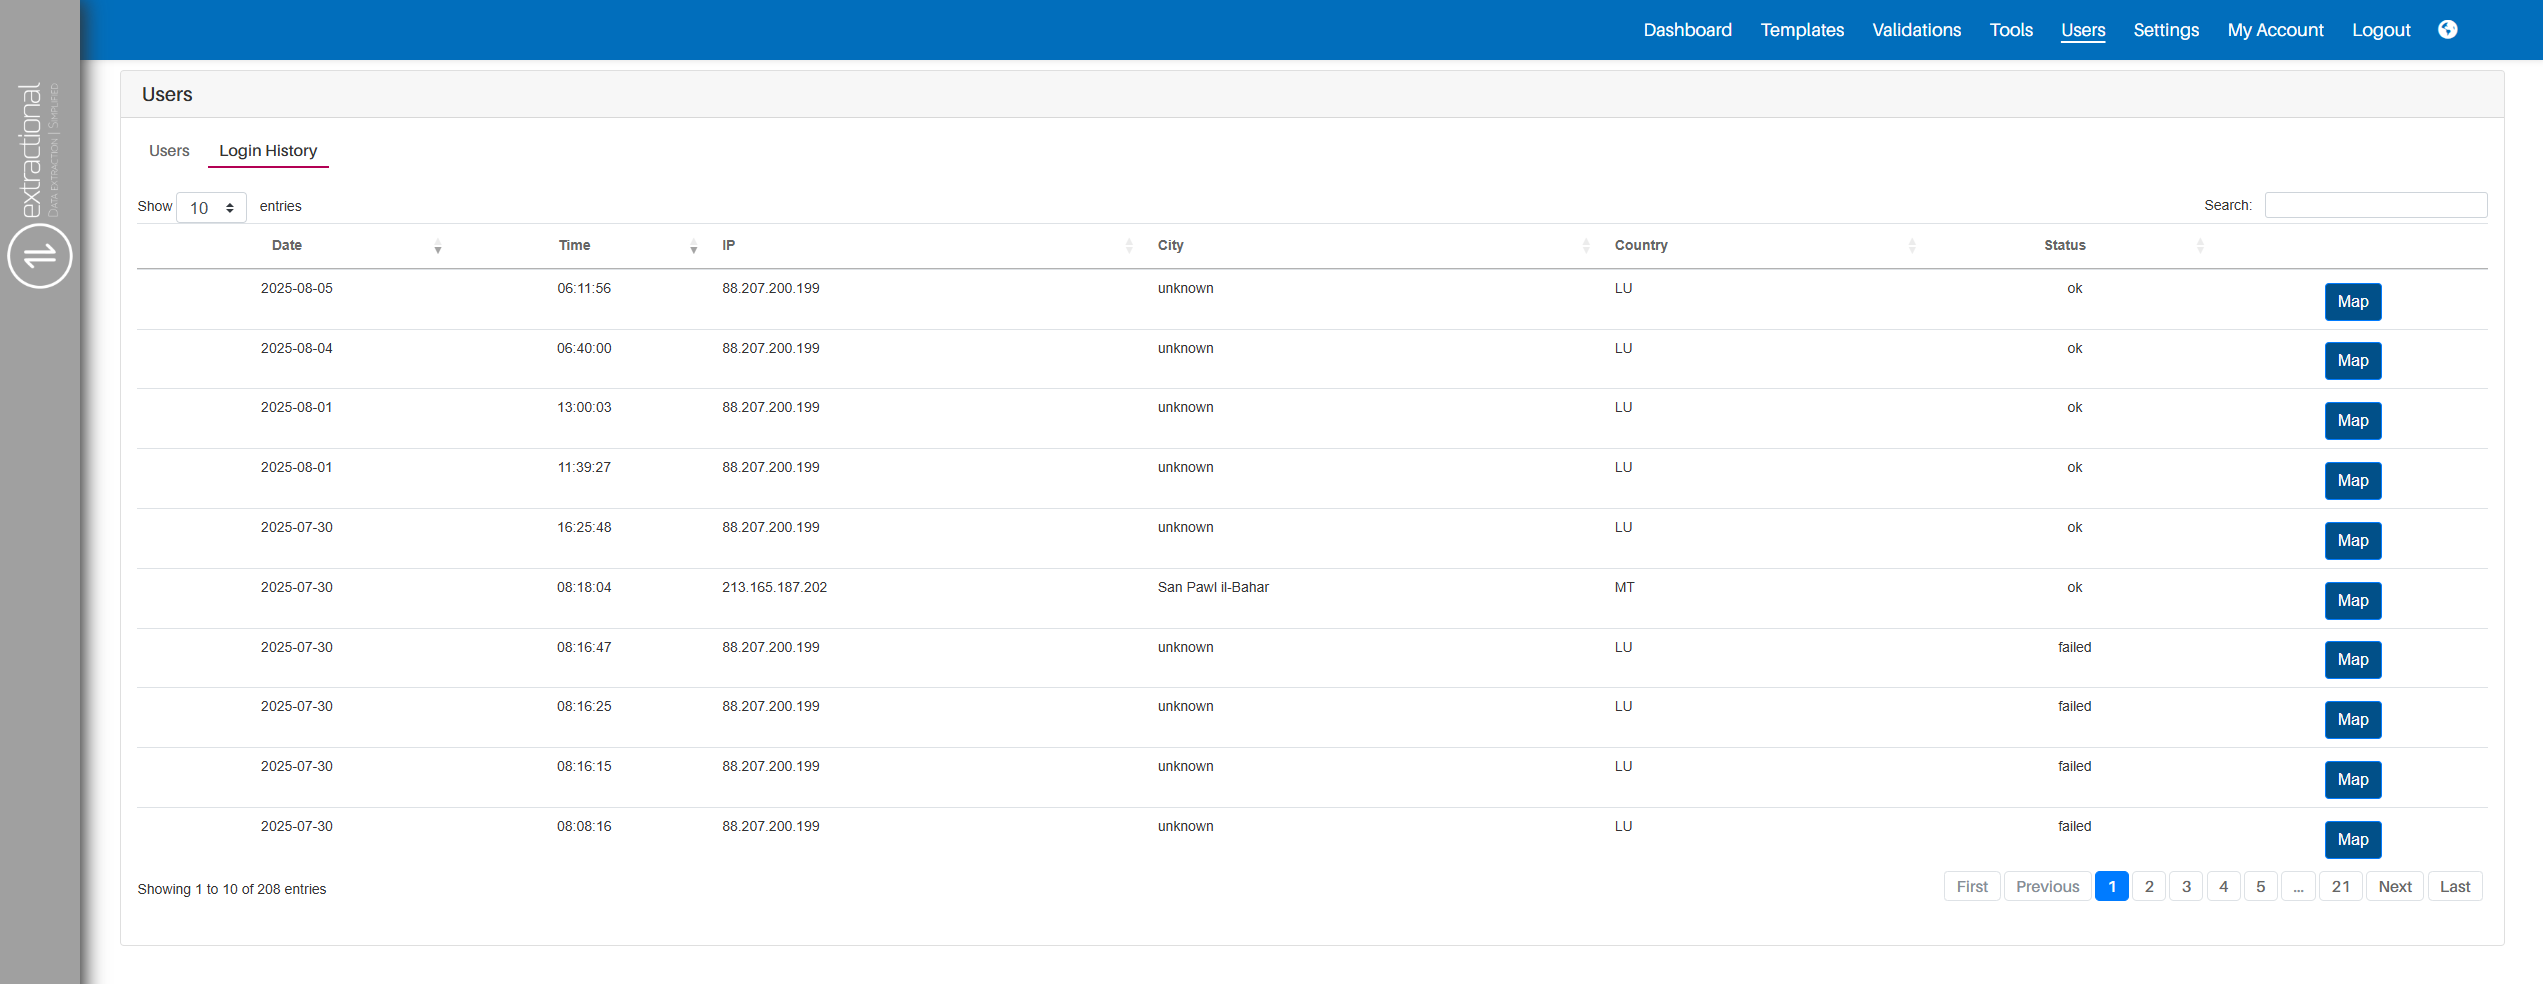Image resolution: width=2543 pixels, height=984 pixels.
Task: Click the globe icon in the top navigation
Action: pos(2447,30)
